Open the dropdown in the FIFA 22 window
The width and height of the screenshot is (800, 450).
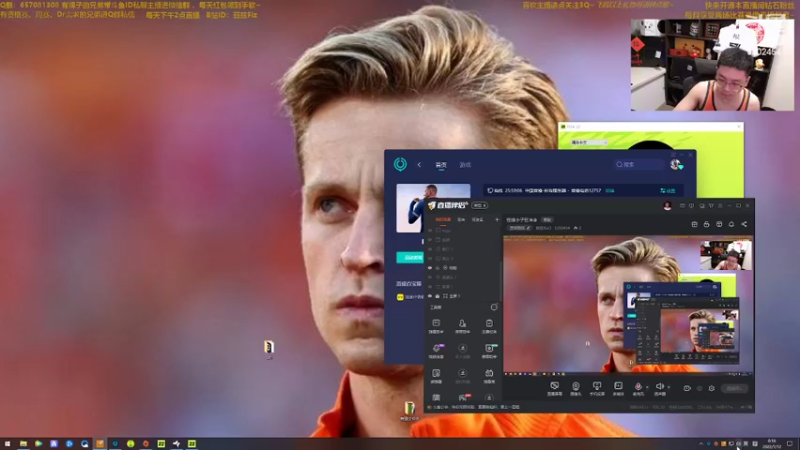[x=589, y=142]
